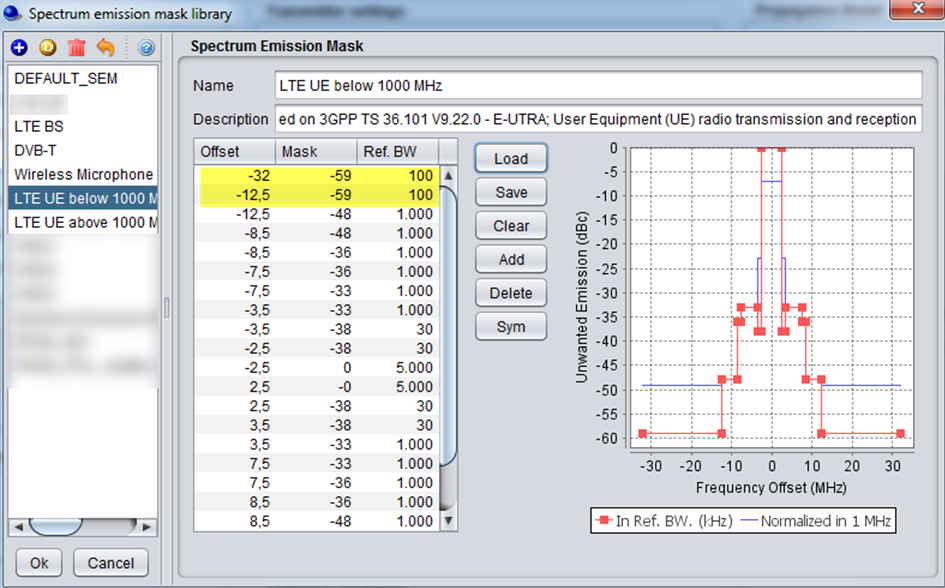Select DVB-T mask entry
The height and width of the screenshot is (588, 945).
(x=83, y=151)
